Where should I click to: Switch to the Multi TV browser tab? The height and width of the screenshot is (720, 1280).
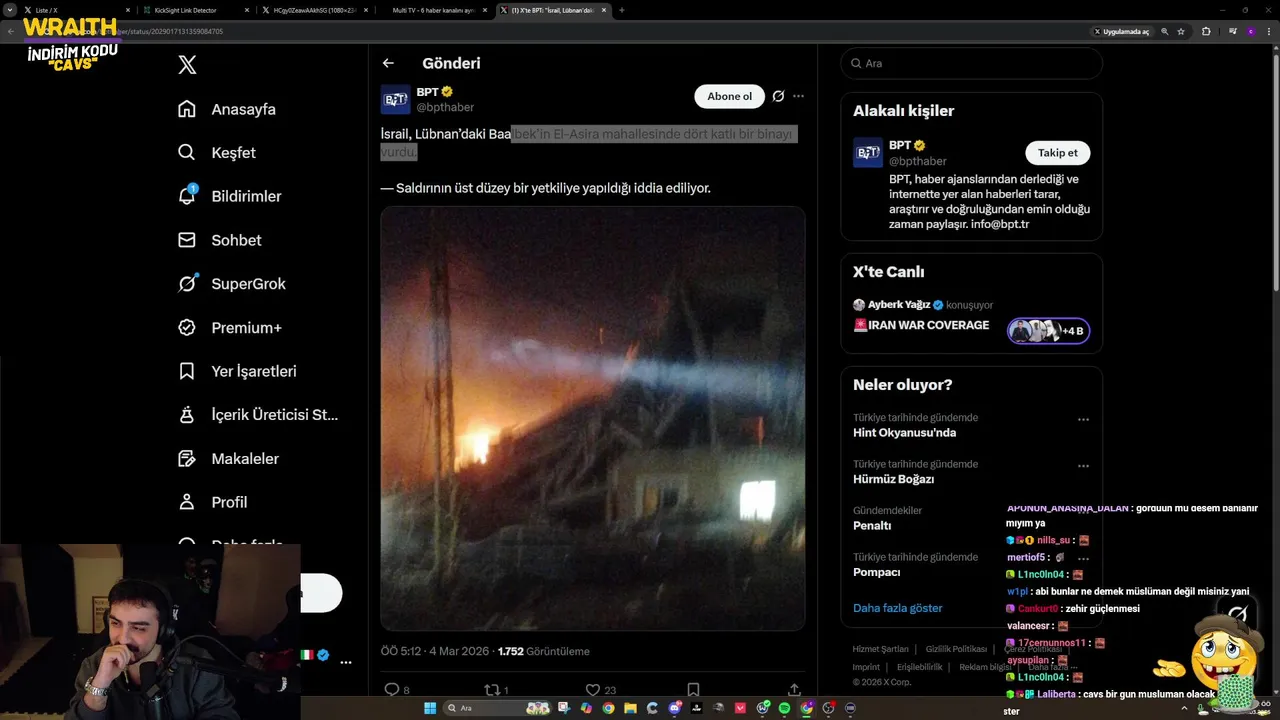click(432, 10)
